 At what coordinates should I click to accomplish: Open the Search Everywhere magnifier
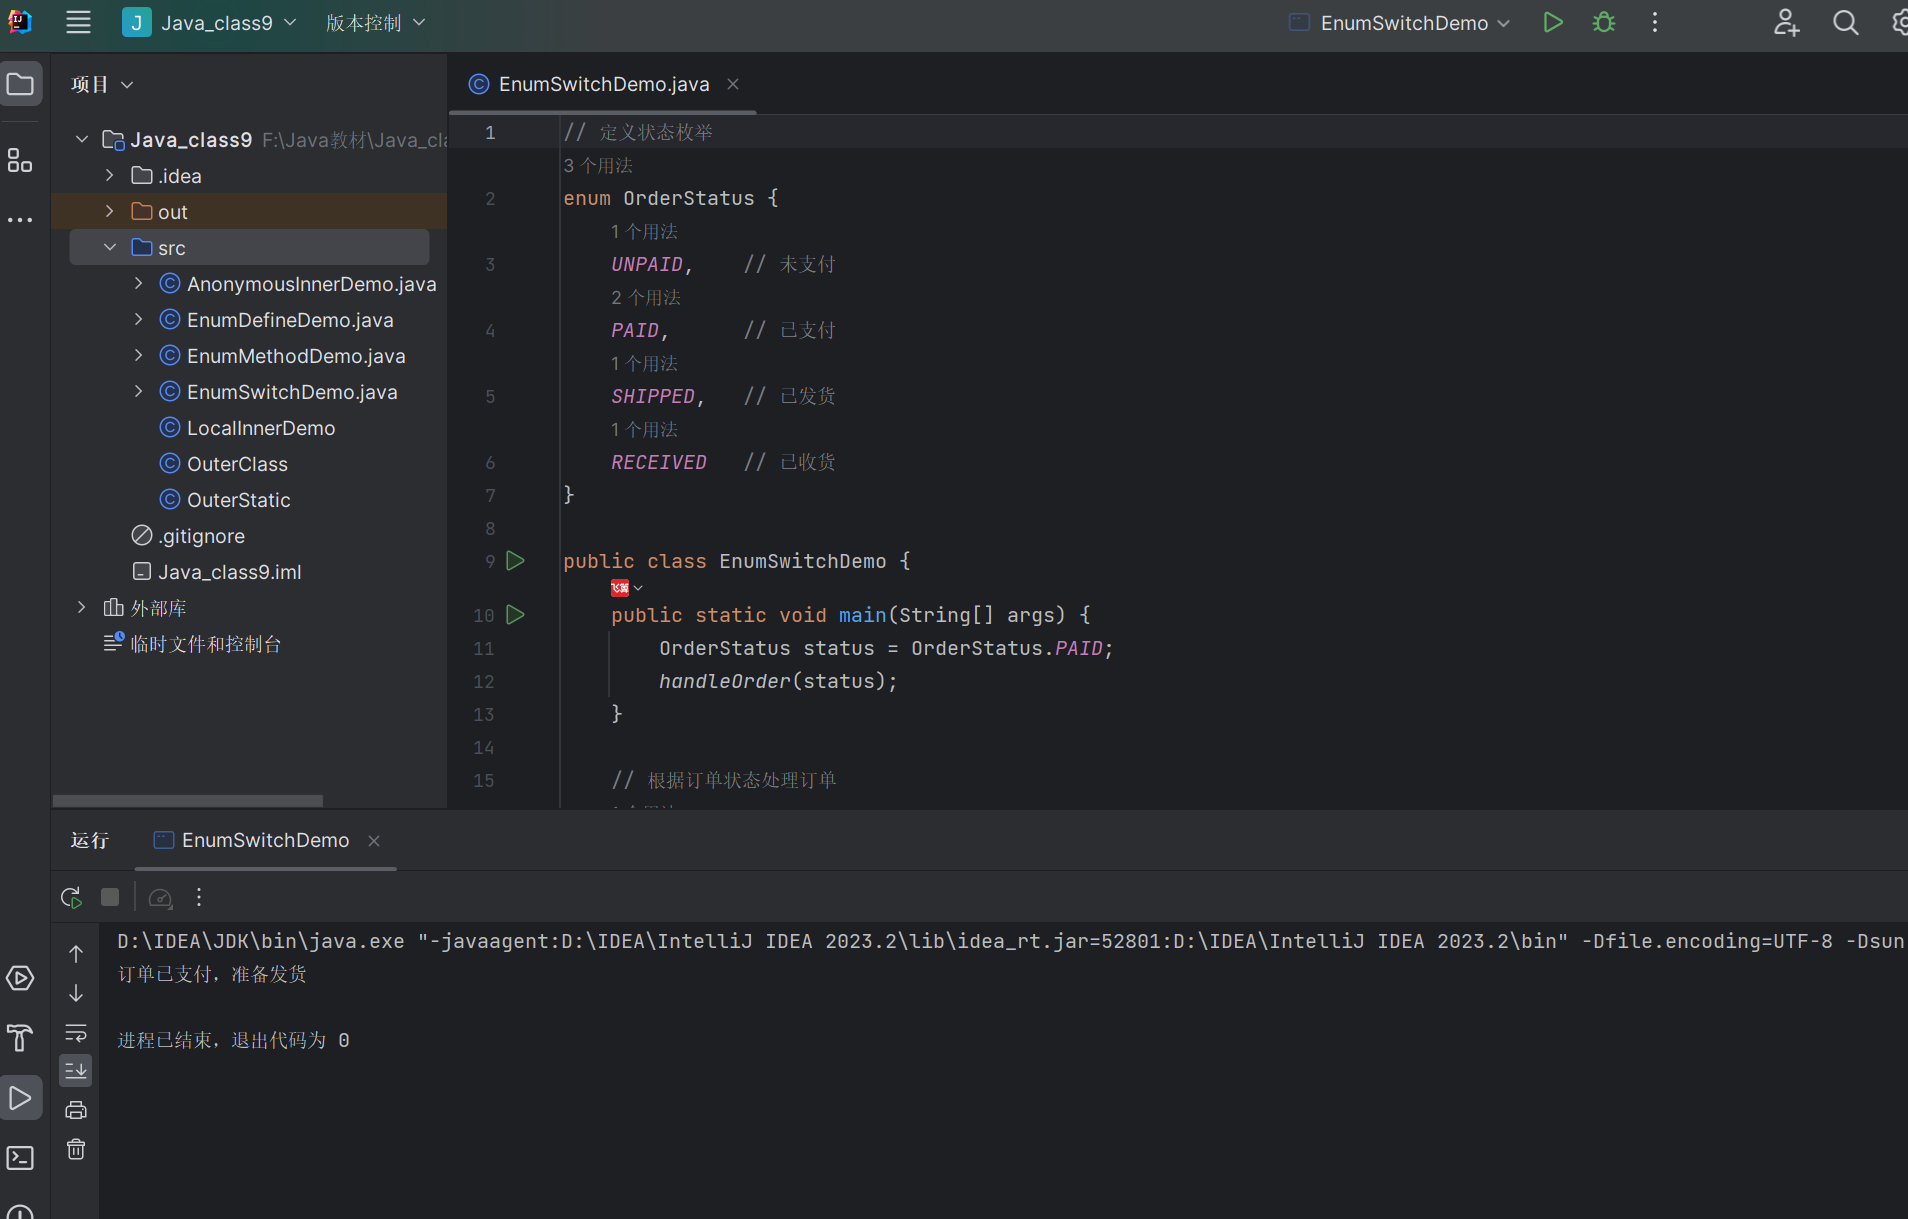(1845, 23)
